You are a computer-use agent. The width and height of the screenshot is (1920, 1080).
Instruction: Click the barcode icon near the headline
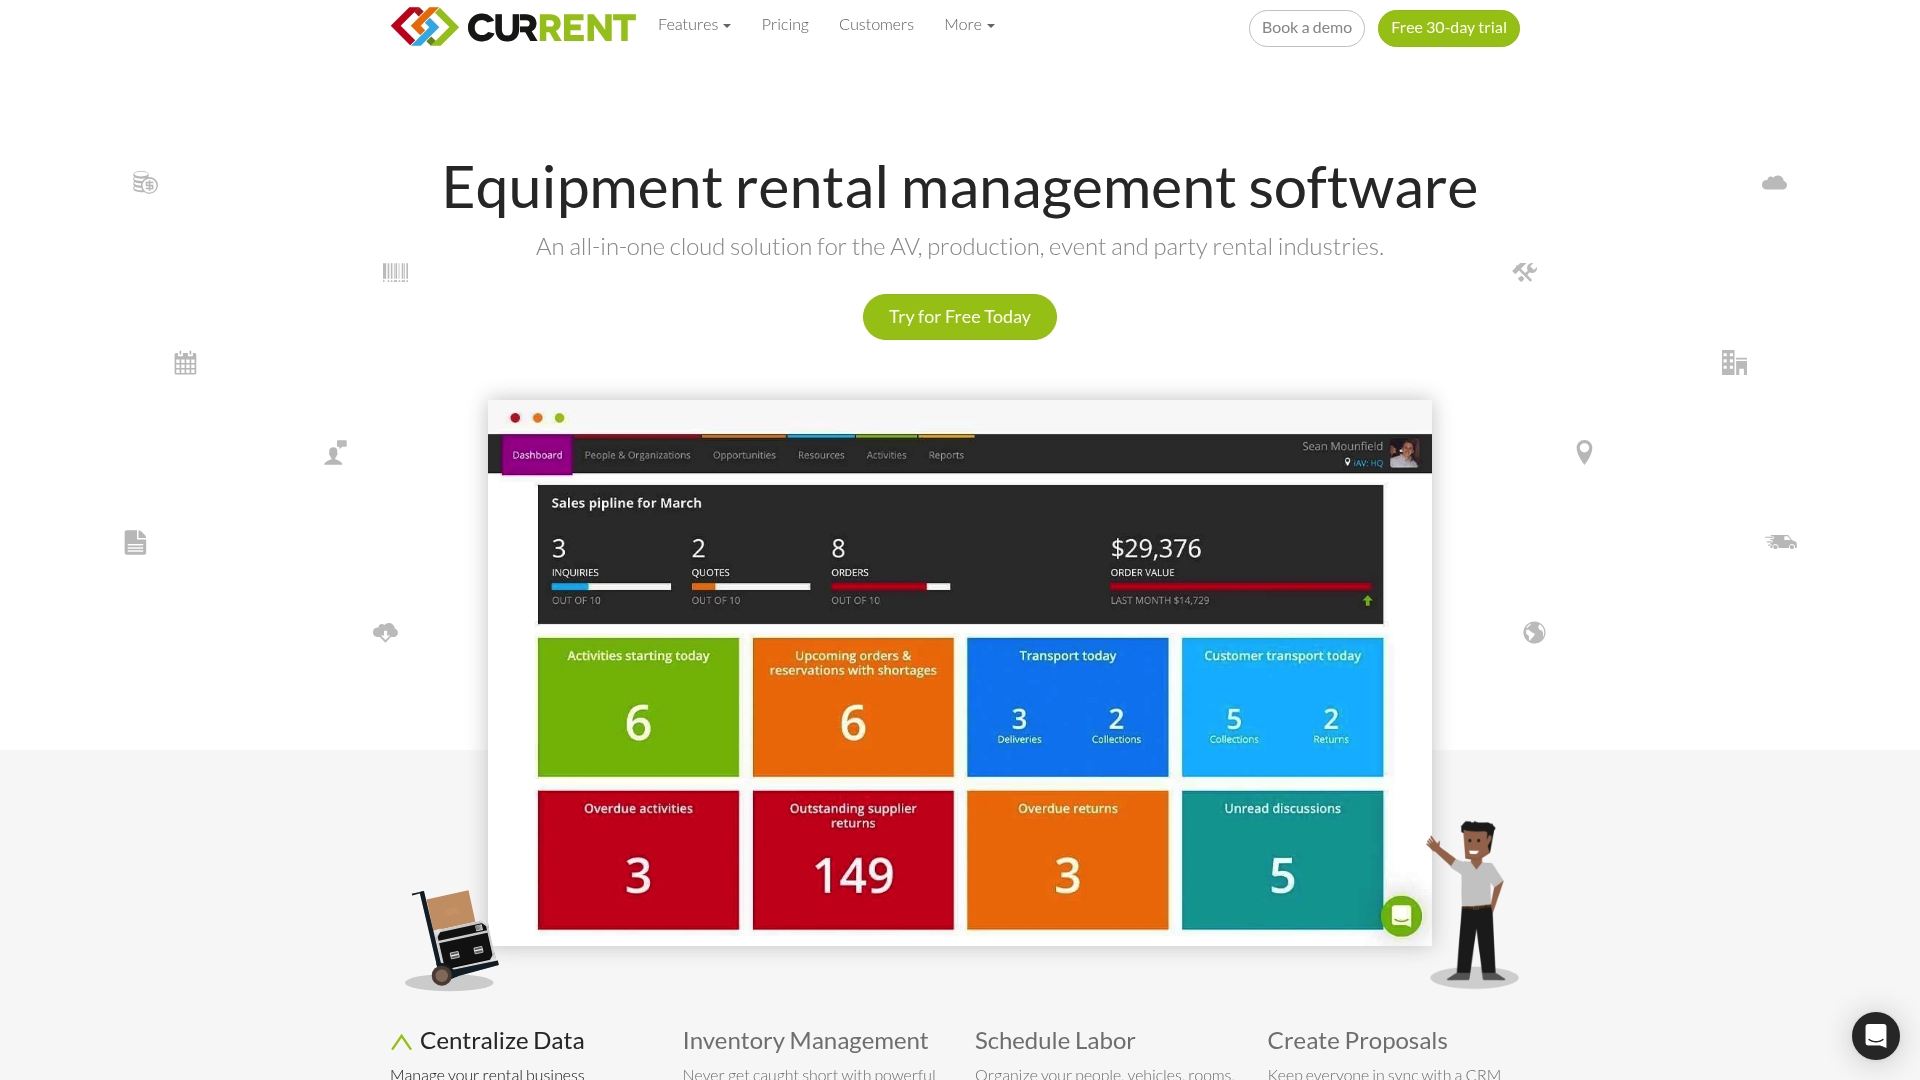click(x=395, y=271)
